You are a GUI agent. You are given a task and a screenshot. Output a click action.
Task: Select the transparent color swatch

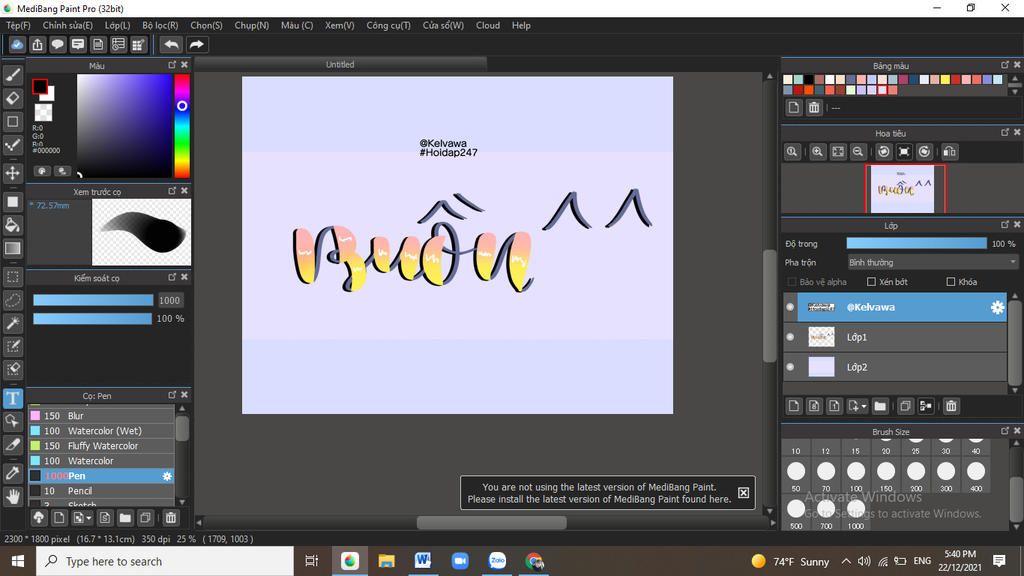[43, 112]
